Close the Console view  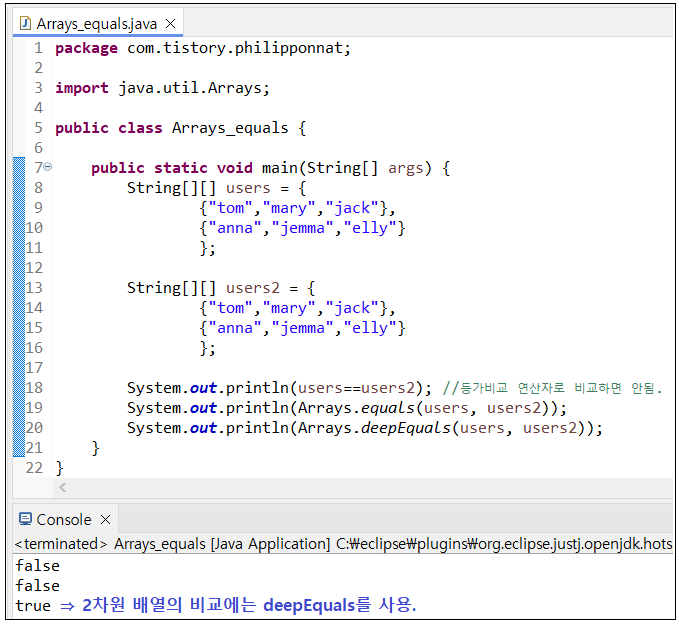(x=106, y=519)
